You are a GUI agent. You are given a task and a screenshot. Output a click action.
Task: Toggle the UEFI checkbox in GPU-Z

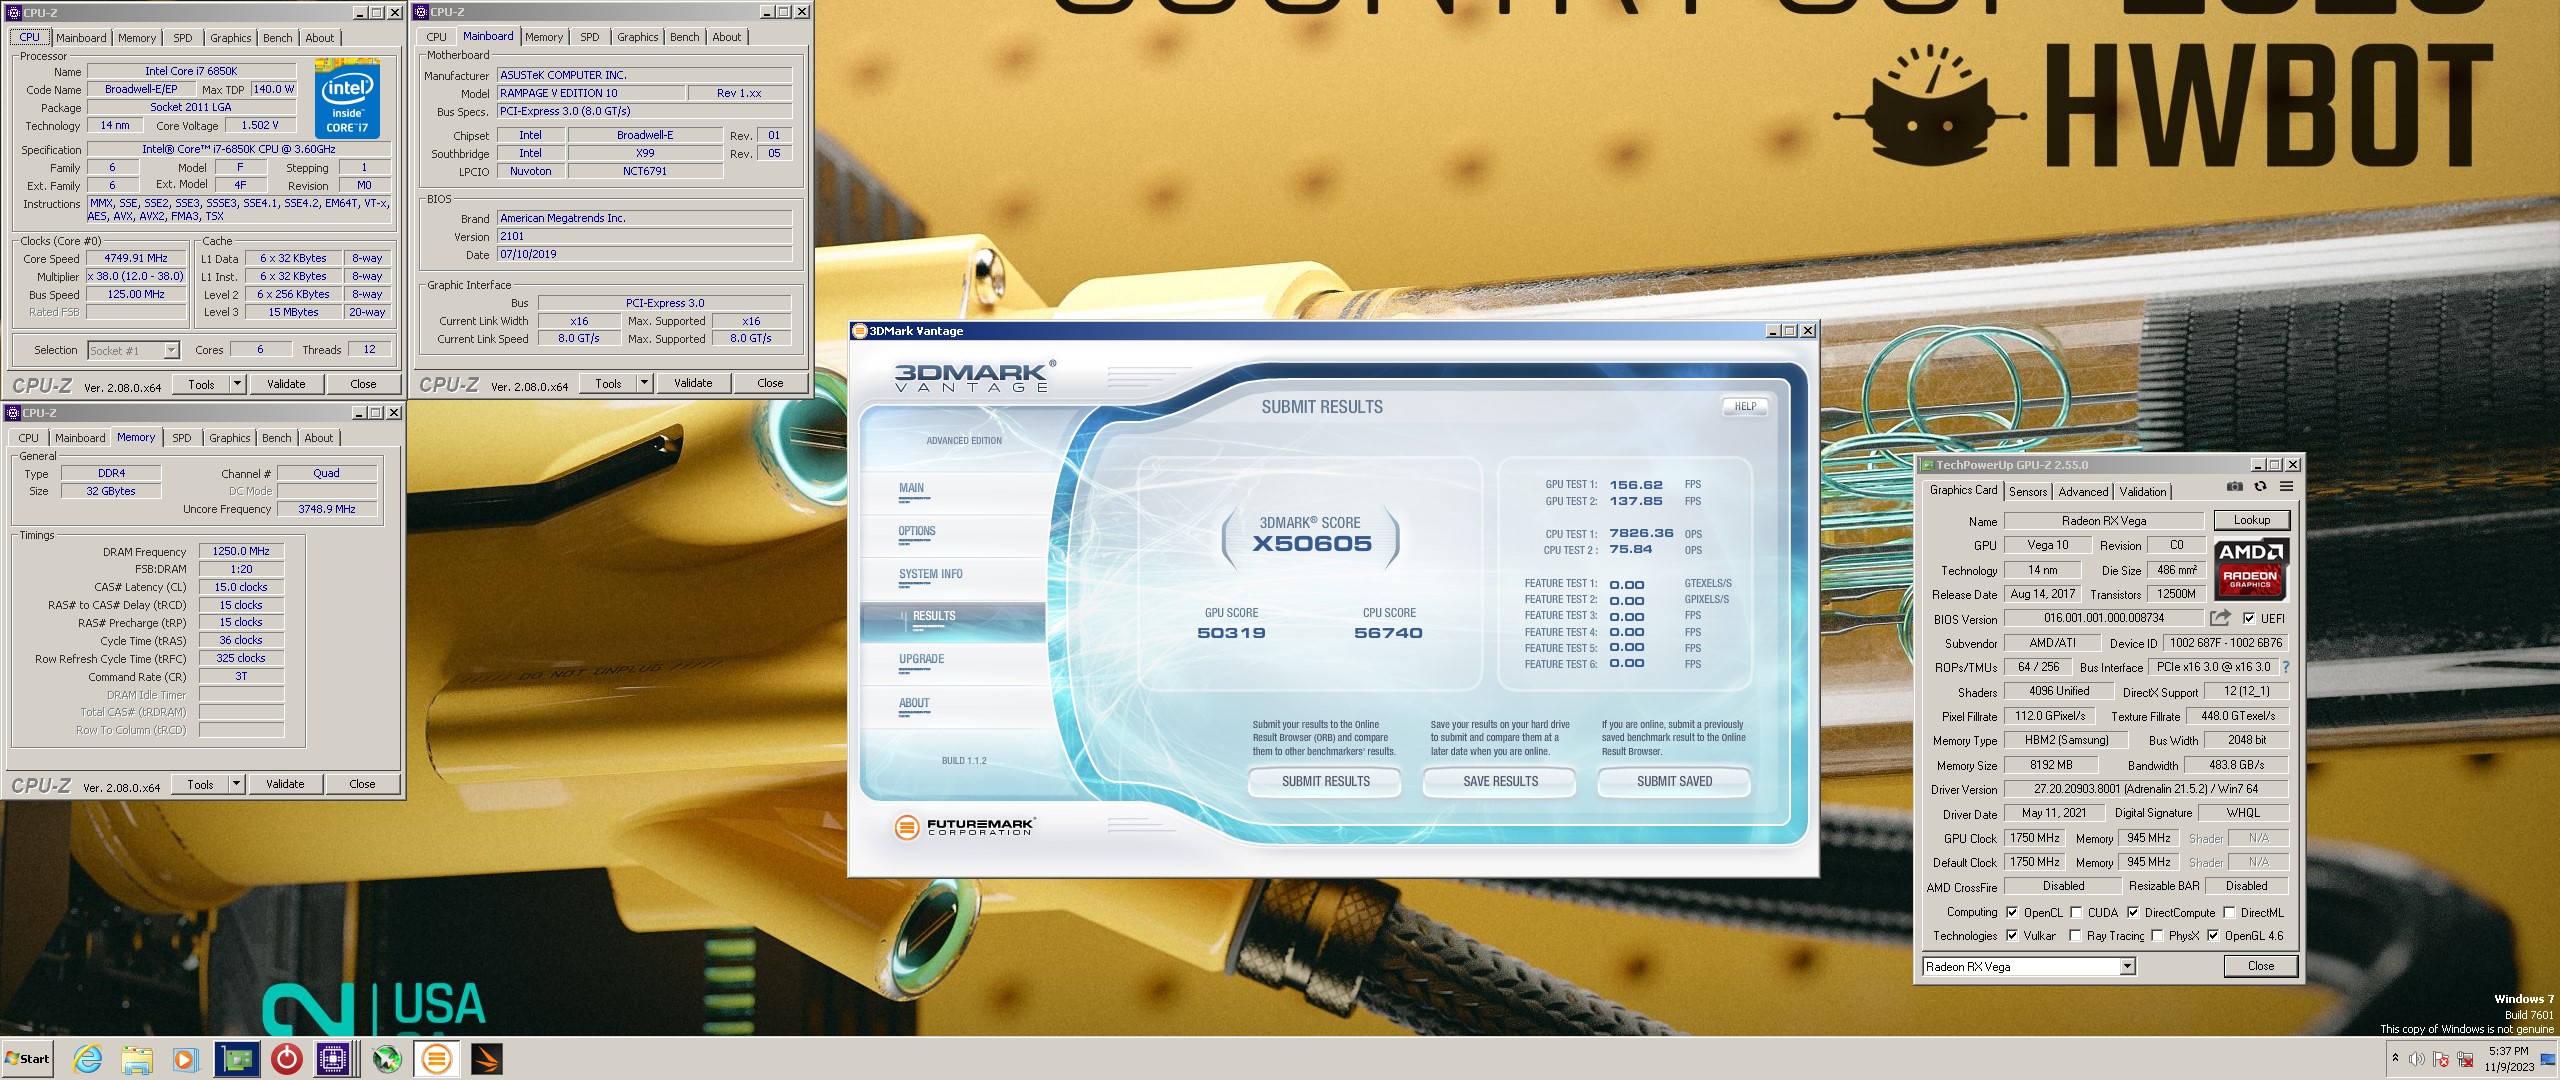coord(2249,618)
